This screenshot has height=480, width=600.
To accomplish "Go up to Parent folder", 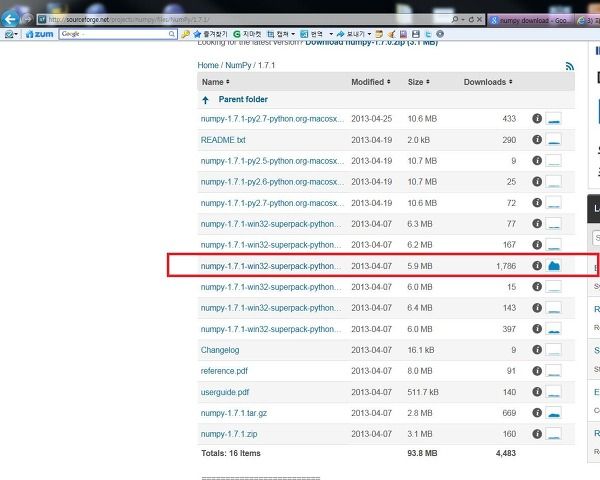I will (243, 100).
